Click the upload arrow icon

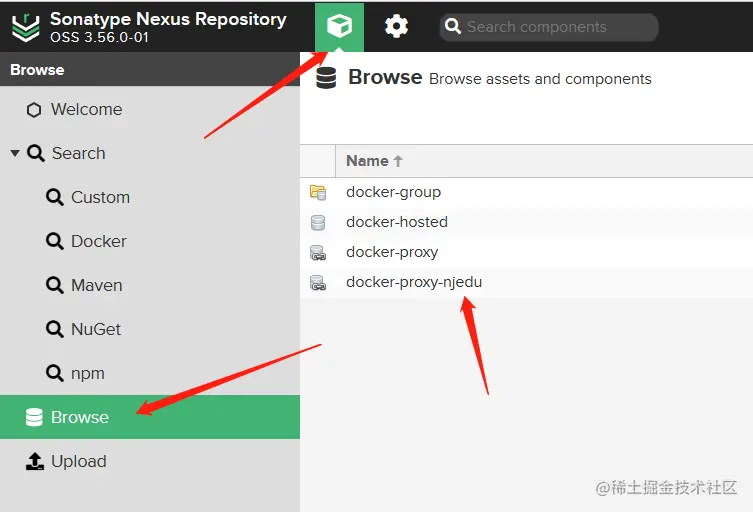35,461
